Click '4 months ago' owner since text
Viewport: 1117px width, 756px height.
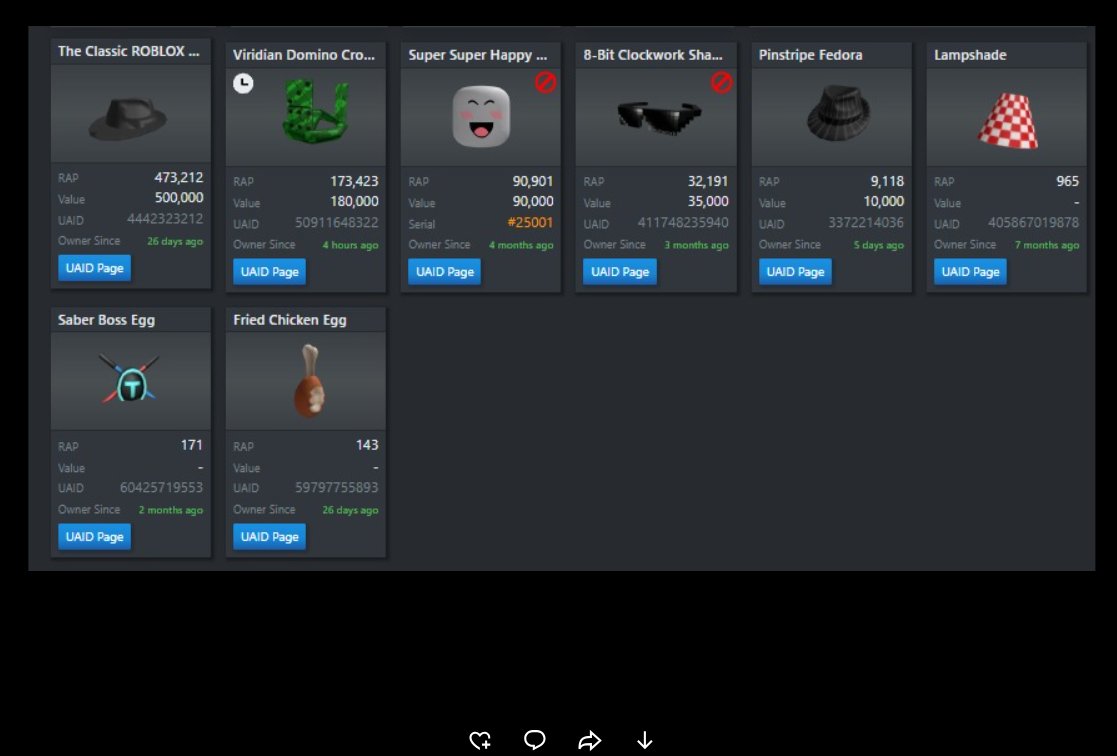click(x=521, y=245)
